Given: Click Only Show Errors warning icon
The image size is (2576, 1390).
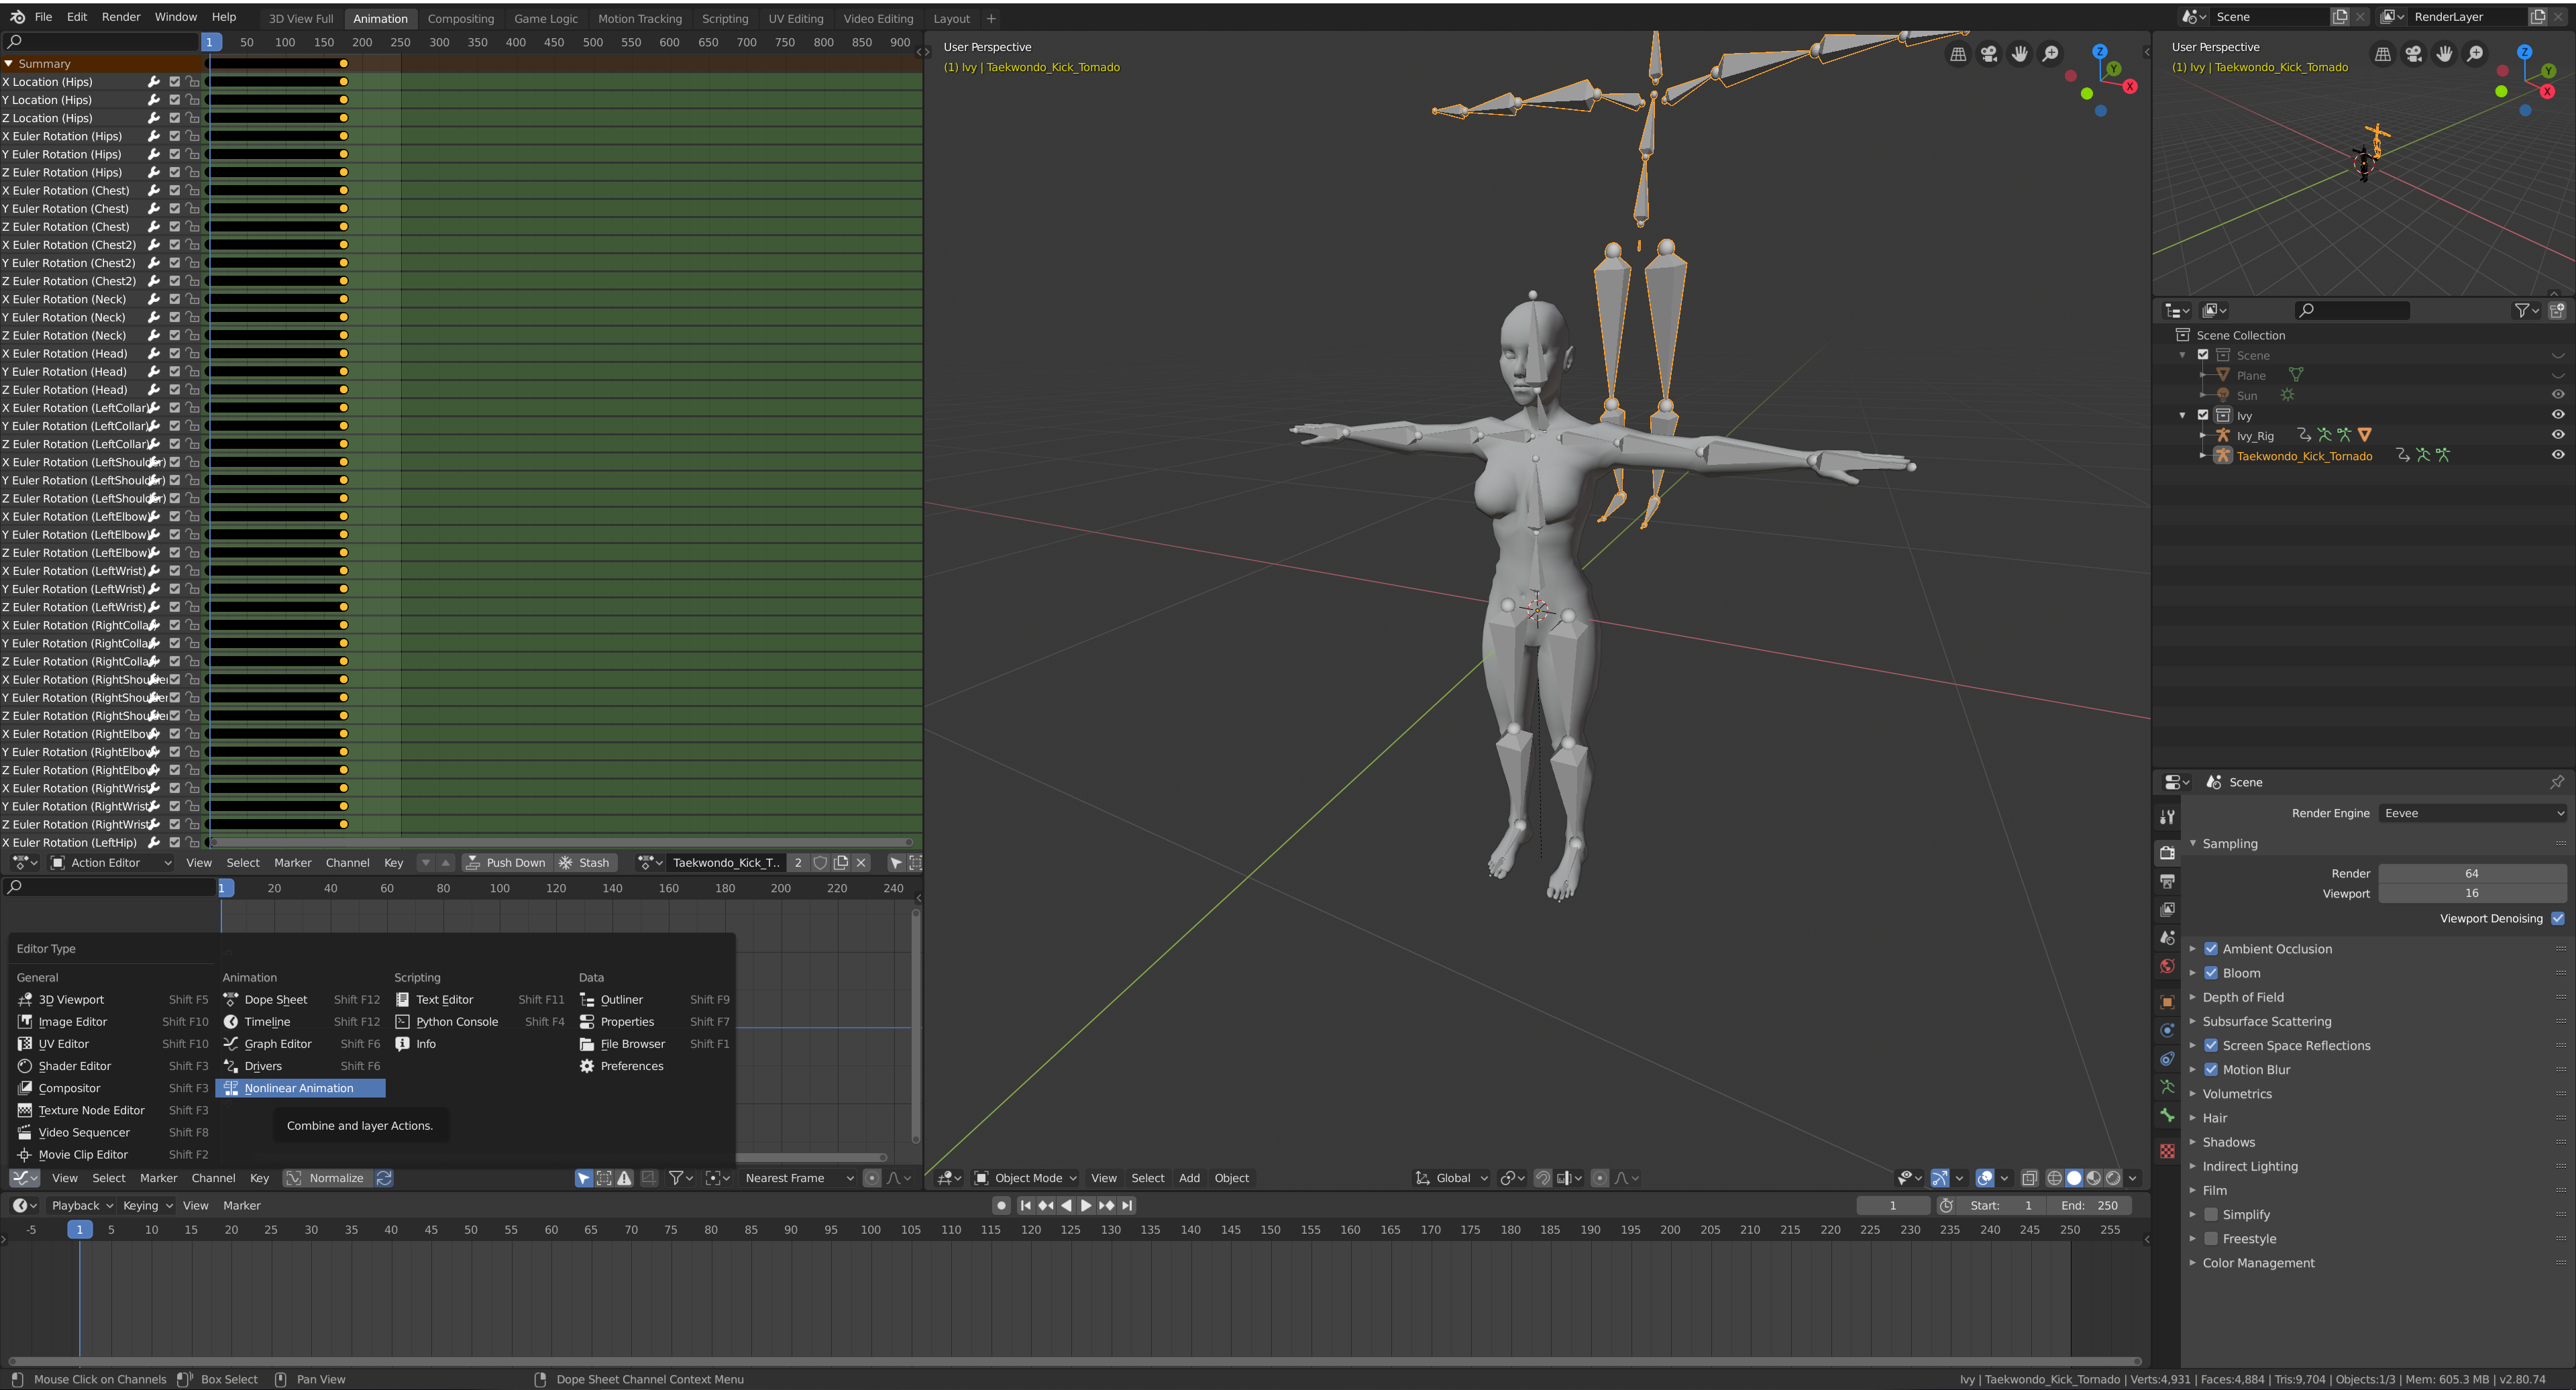Looking at the screenshot, I should click(624, 1178).
